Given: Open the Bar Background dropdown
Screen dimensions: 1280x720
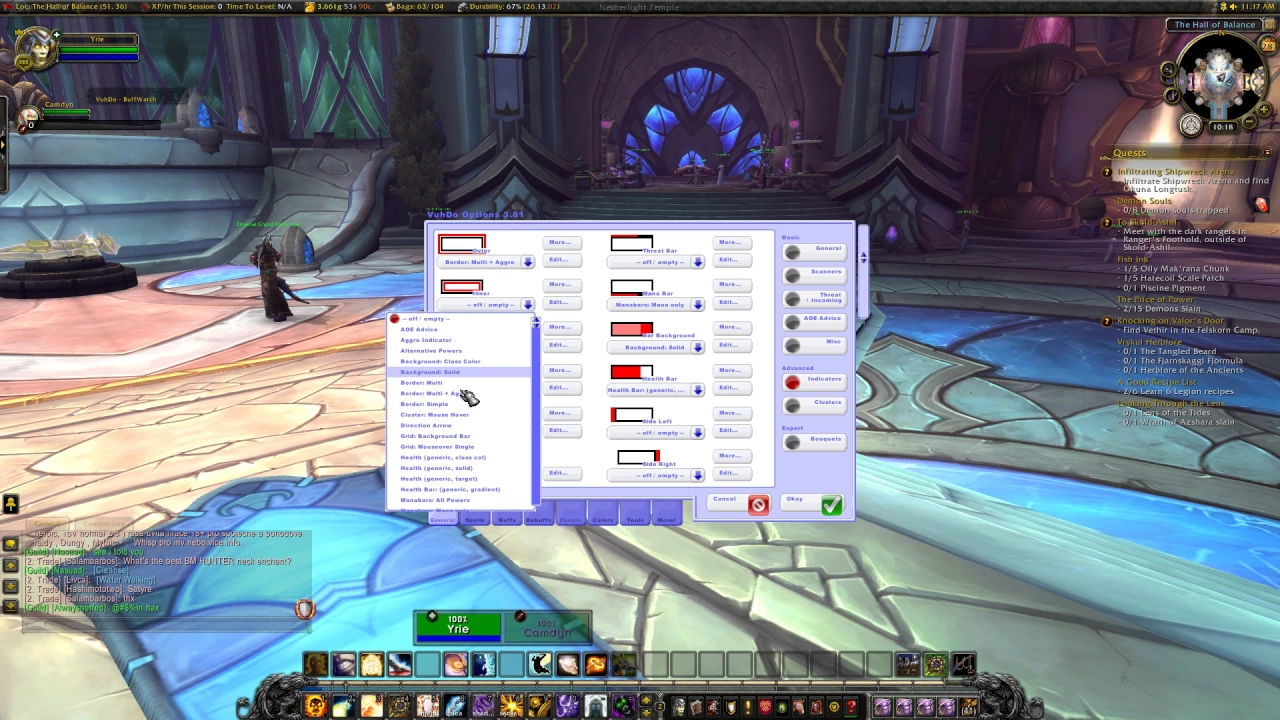Looking at the screenshot, I should click(657, 347).
